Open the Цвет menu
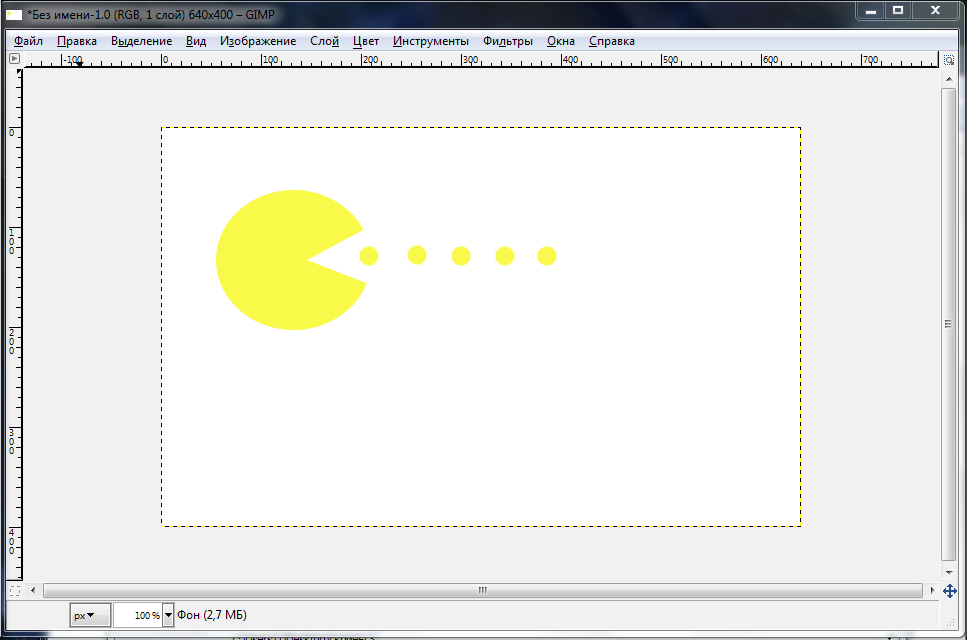967x640 pixels. pos(366,41)
